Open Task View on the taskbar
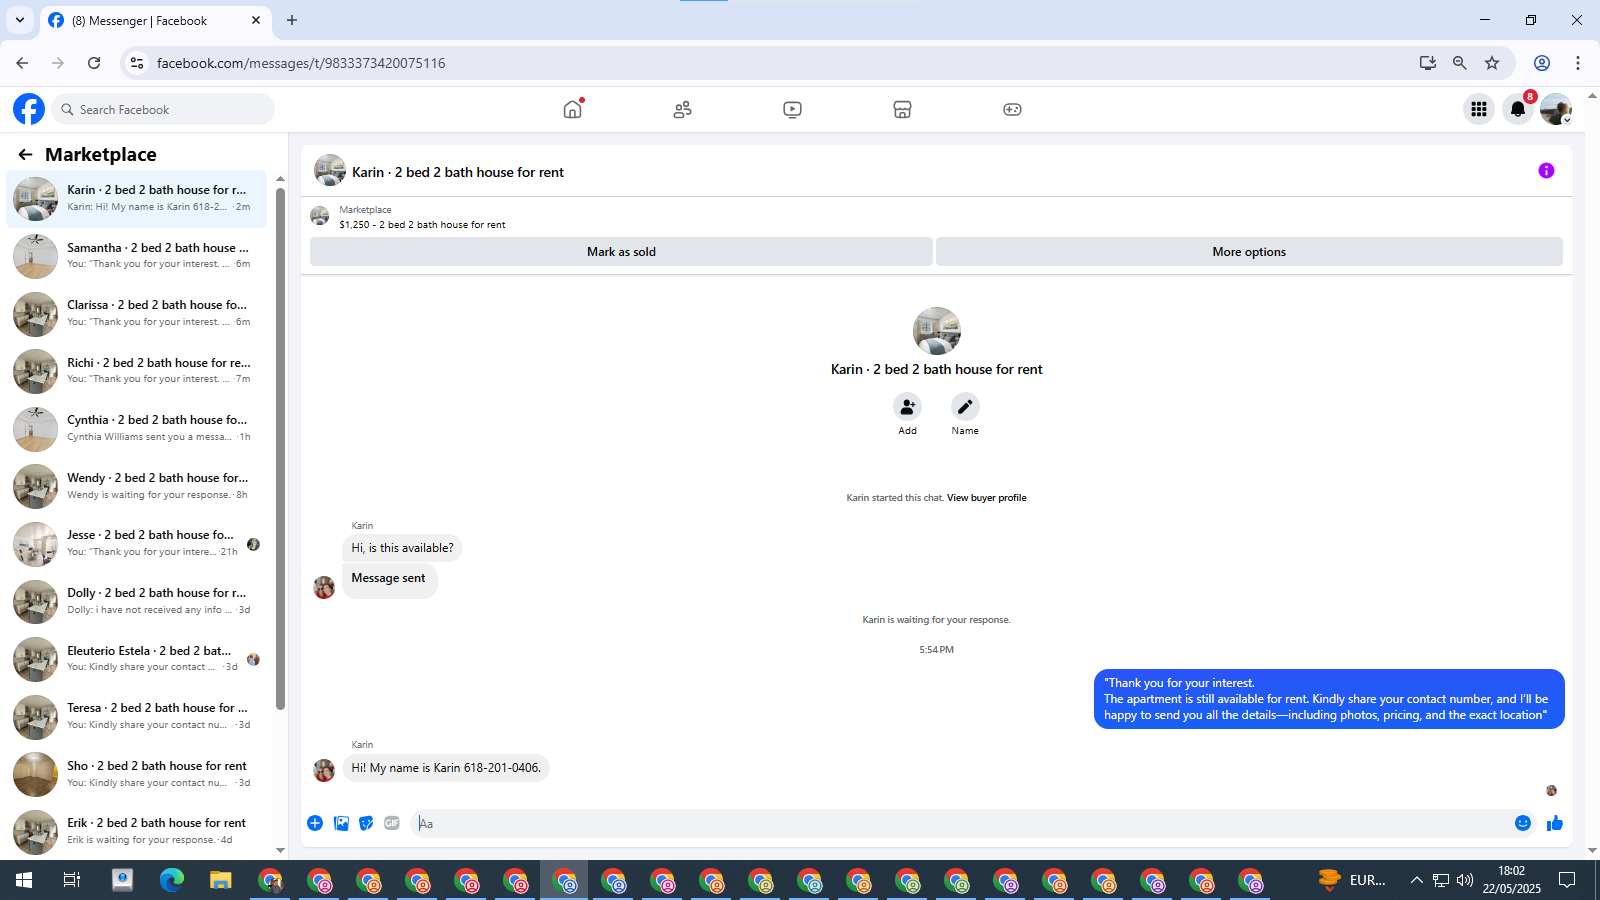1600x900 pixels. click(x=72, y=880)
